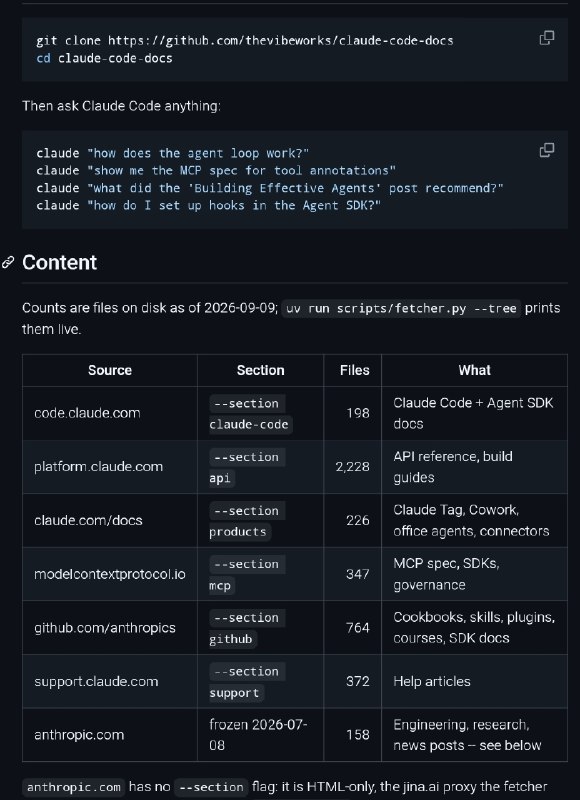The height and width of the screenshot is (800, 580).
Task: Click the --section mcp code cell
Action: [x=247, y=574]
